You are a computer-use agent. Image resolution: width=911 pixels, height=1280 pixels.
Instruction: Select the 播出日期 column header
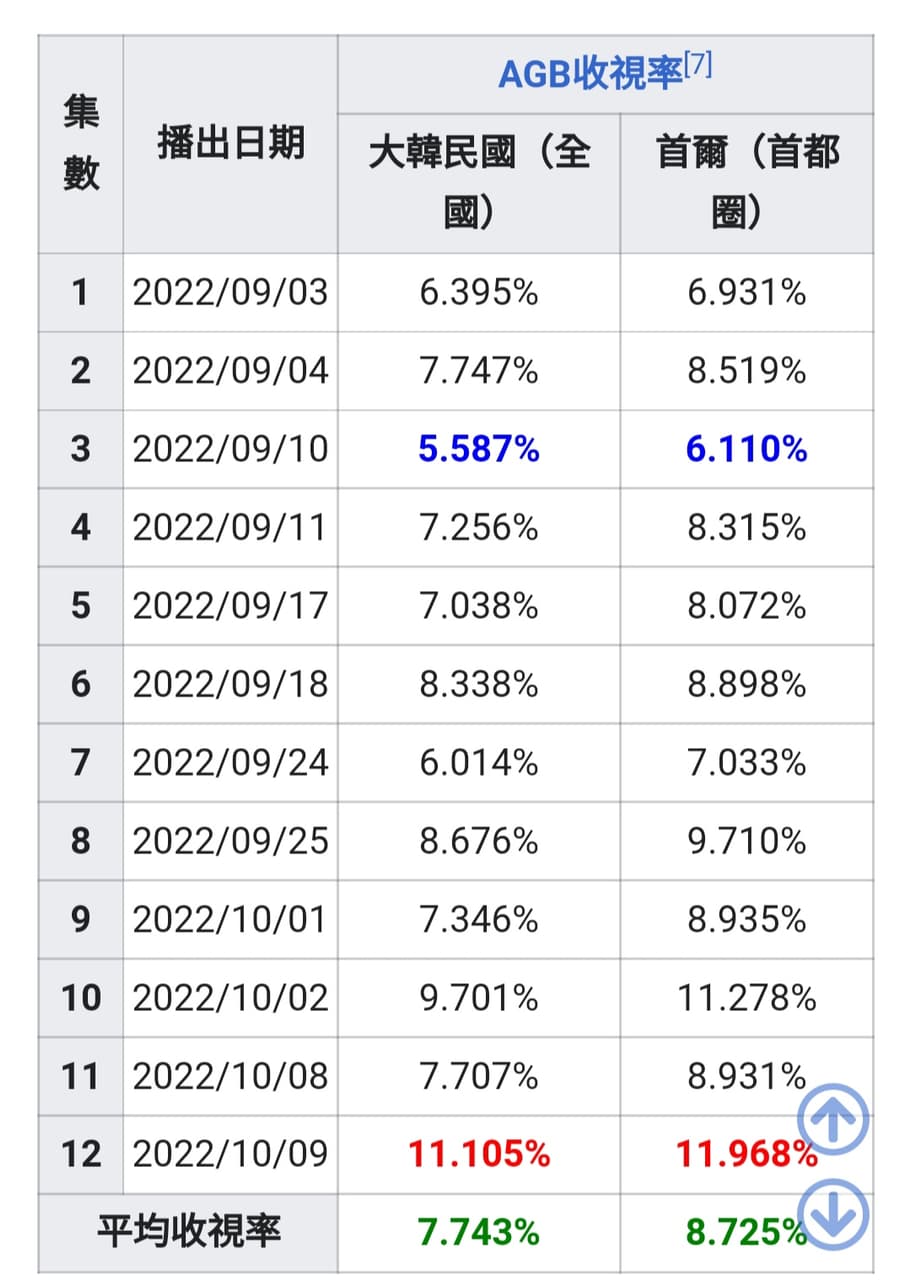230,144
